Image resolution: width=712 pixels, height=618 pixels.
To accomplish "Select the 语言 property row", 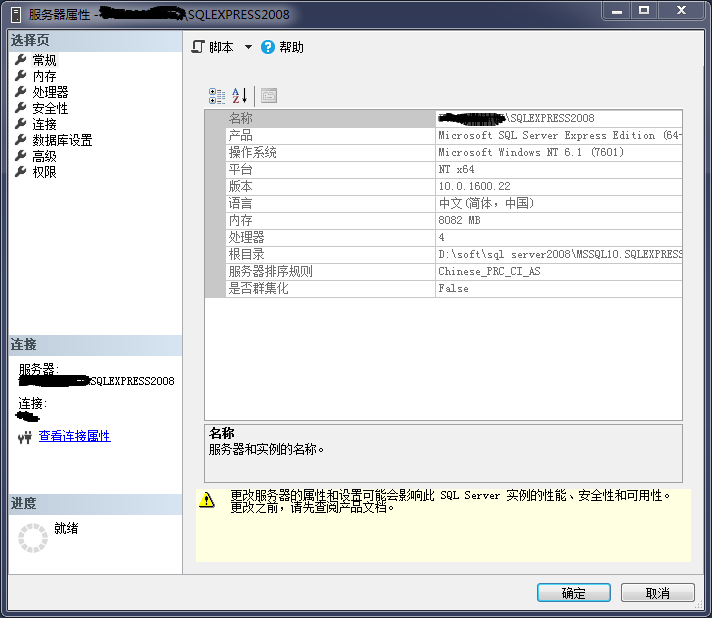I will click(444, 203).
